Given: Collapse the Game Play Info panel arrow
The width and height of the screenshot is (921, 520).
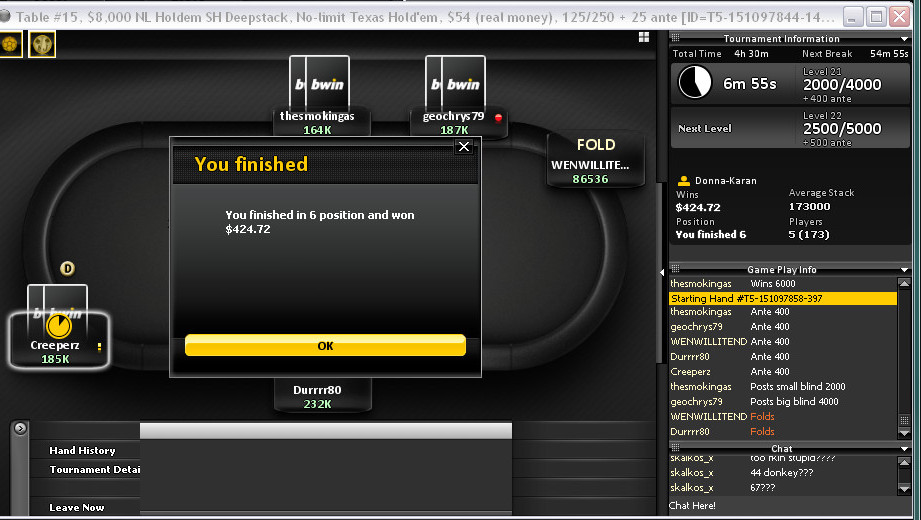Looking at the screenshot, I should (x=905, y=270).
